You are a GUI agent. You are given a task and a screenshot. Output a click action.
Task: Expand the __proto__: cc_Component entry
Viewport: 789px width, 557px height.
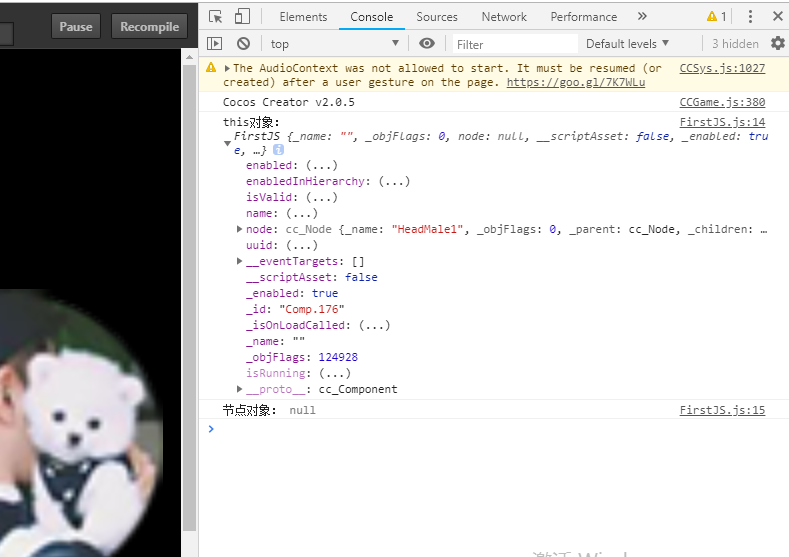coord(240,389)
